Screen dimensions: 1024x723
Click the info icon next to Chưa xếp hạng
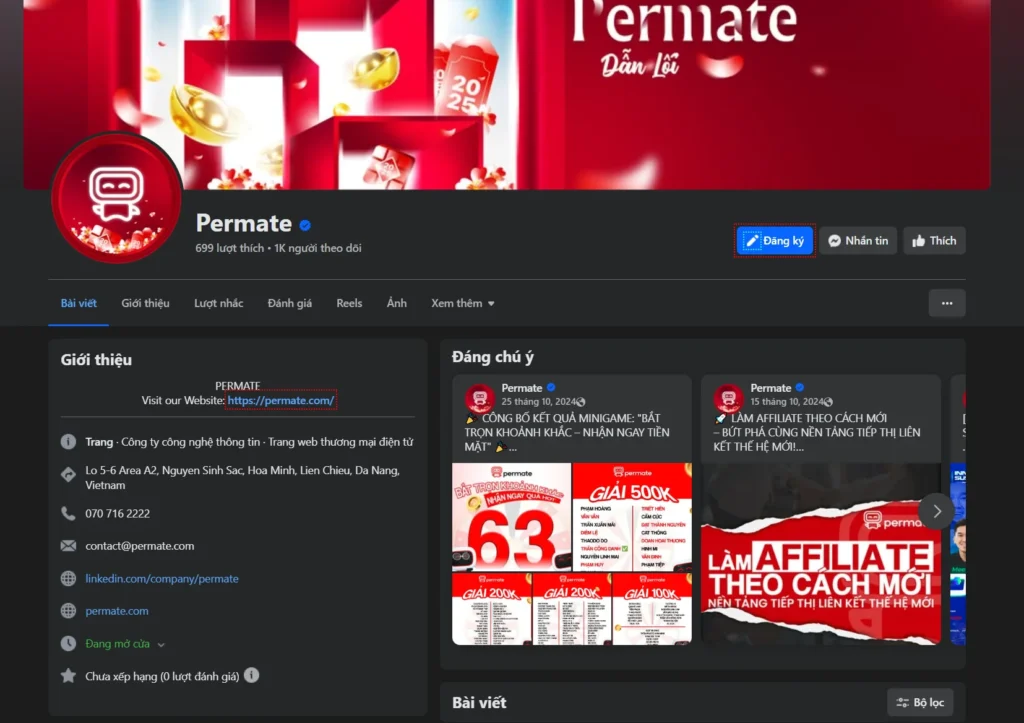click(x=251, y=675)
